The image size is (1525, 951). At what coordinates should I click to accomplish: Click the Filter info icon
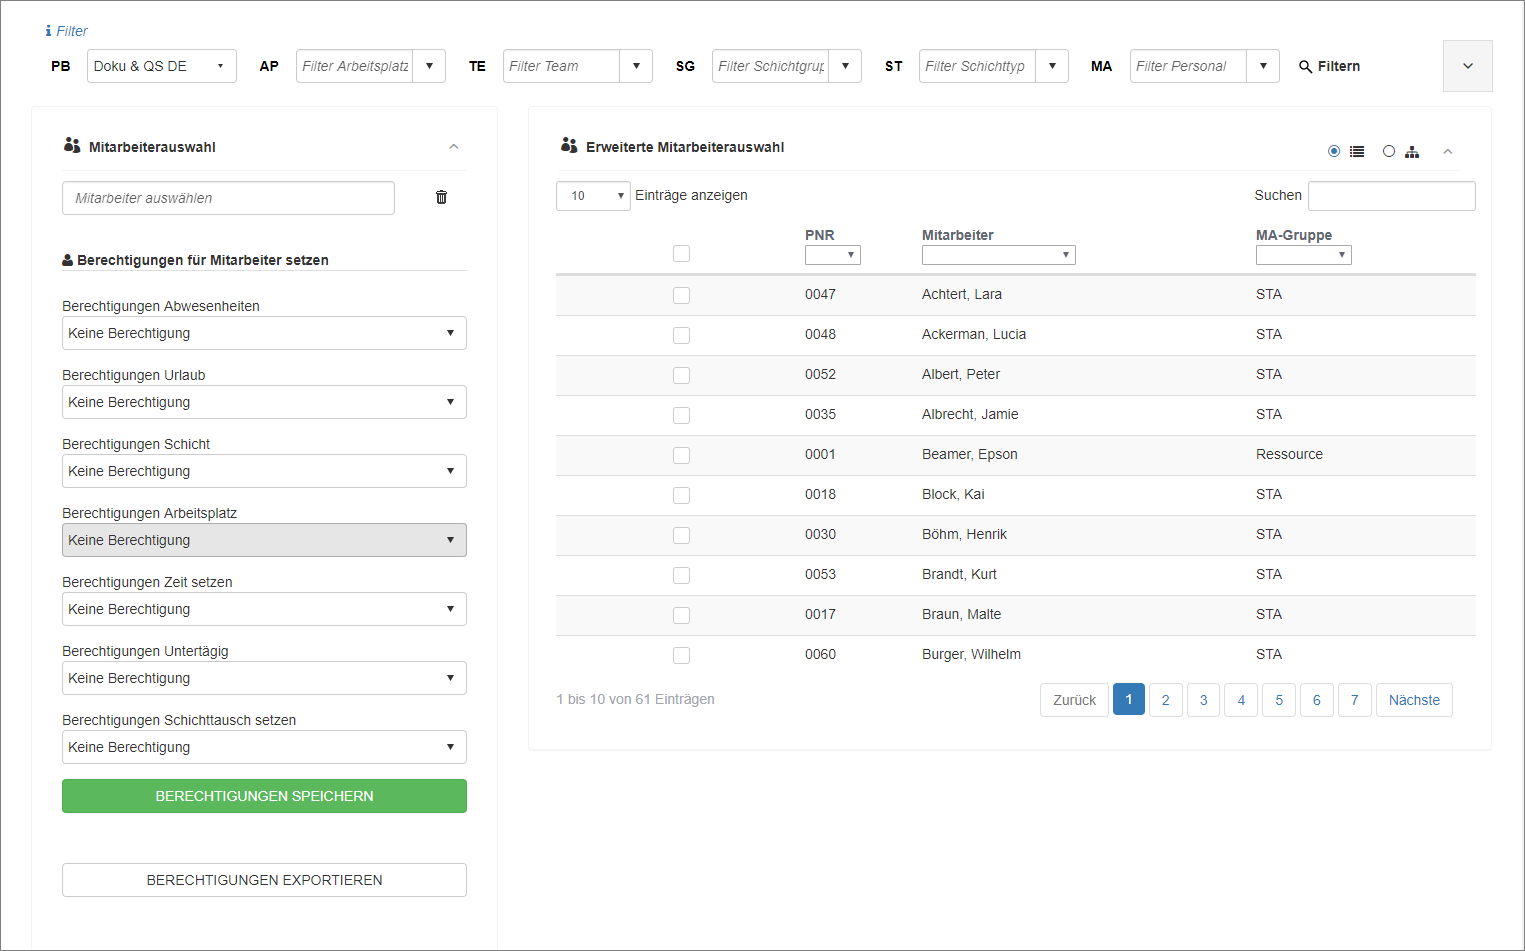click(48, 31)
